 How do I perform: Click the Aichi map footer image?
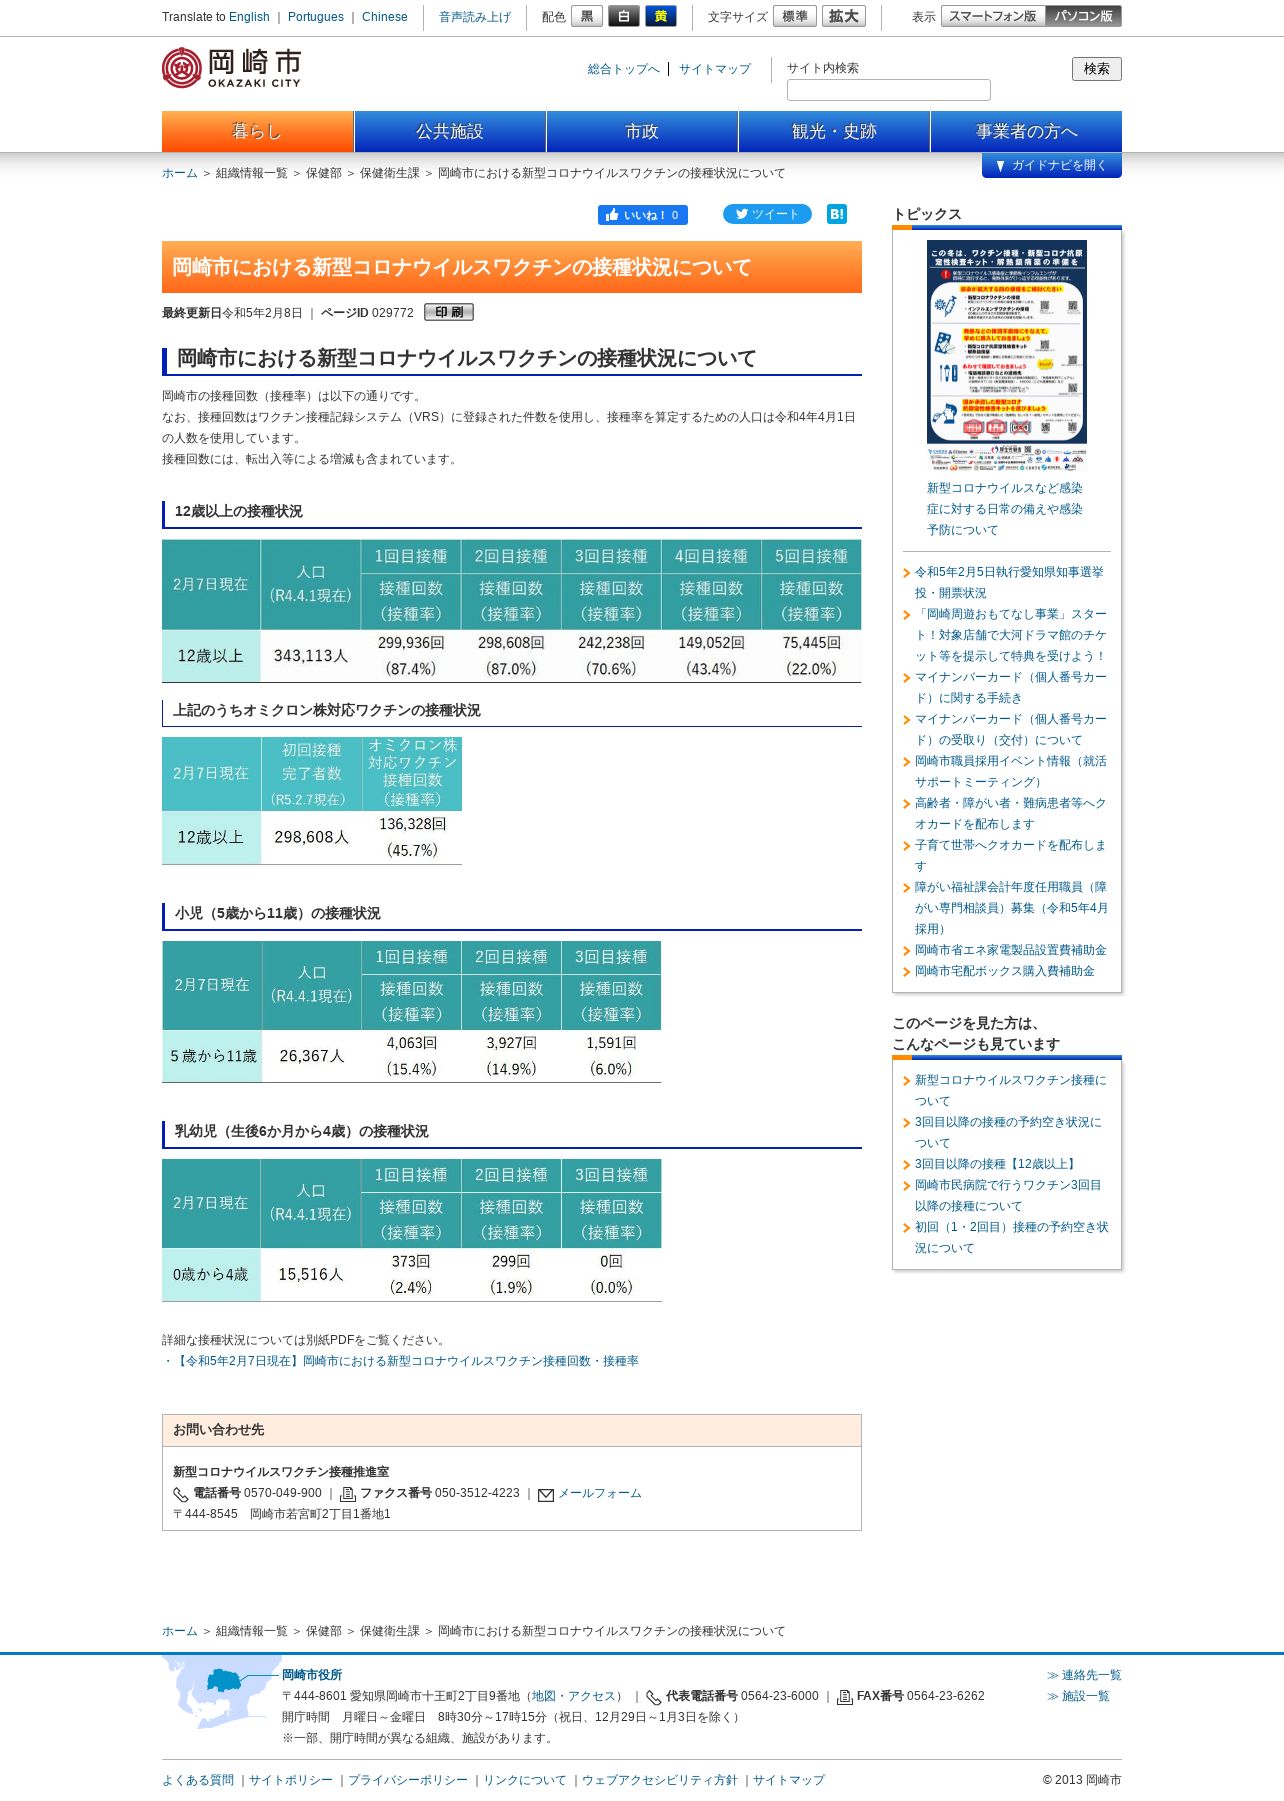220,1692
